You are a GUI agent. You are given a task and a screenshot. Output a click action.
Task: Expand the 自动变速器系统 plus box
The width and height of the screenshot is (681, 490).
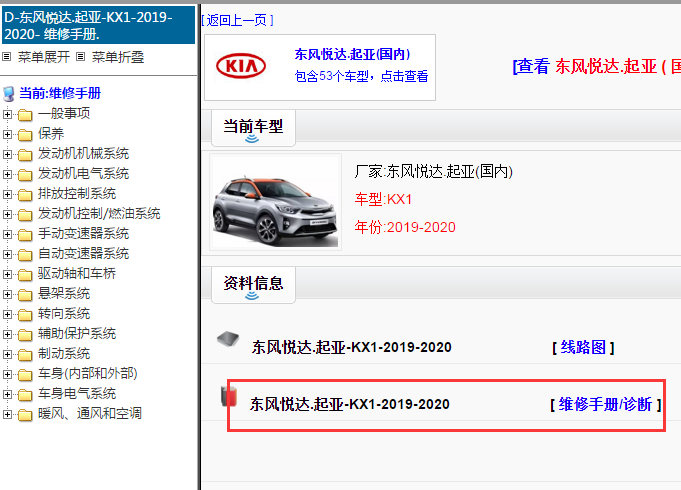[x=7, y=254]
